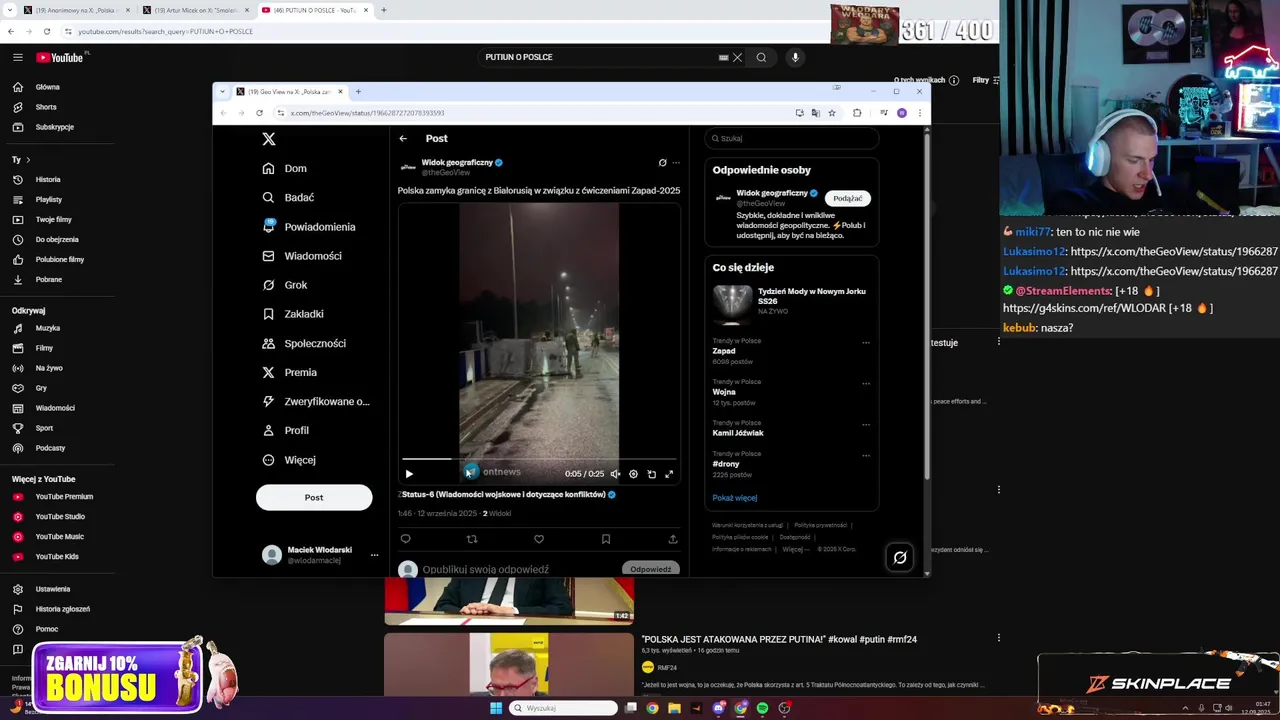Submit YouTube search with magnifier icon
The width and height of the screenshot is (1280, 720).
(761, 57)
